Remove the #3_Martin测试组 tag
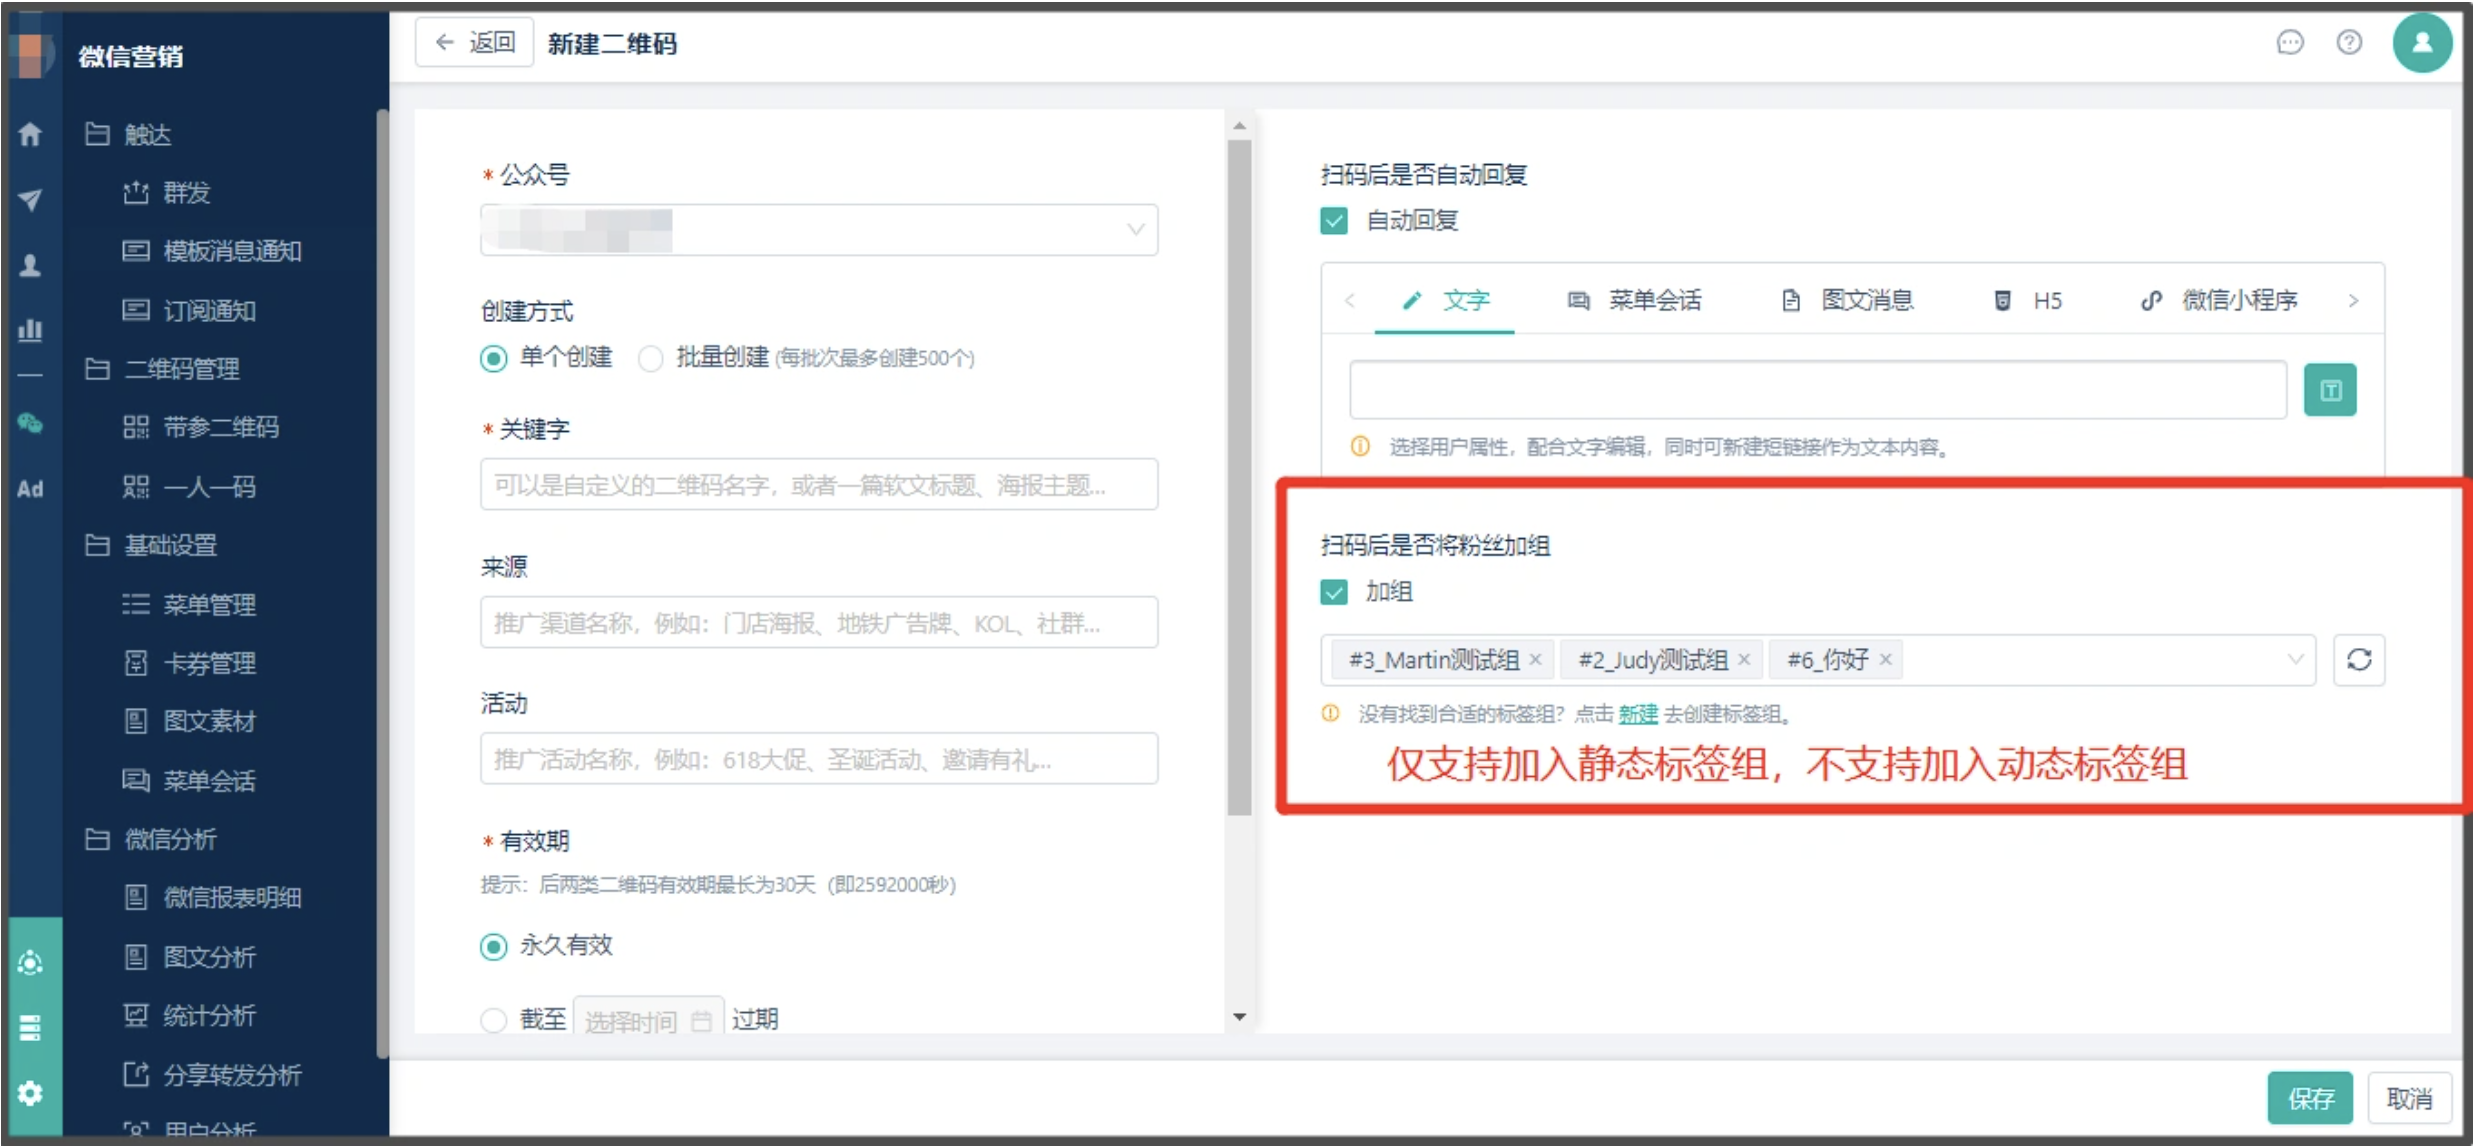The image size is (2474, 1146). click(1535, 660)
